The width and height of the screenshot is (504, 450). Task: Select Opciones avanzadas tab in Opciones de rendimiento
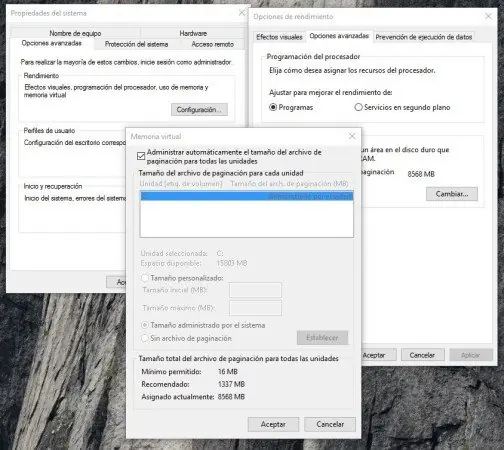[x=339, y=36]
